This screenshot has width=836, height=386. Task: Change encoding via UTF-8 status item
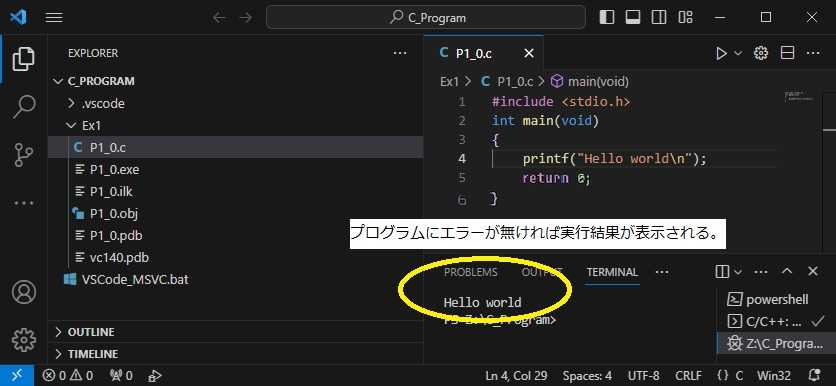coord(644,375)
